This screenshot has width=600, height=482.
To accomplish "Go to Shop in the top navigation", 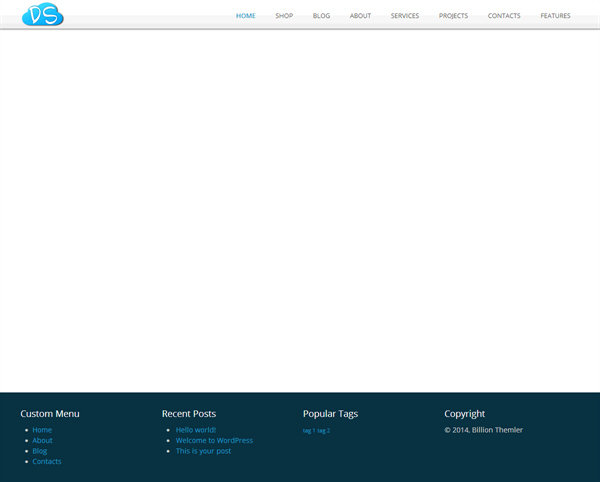I will pyautogui.click(x=284, y=16).
